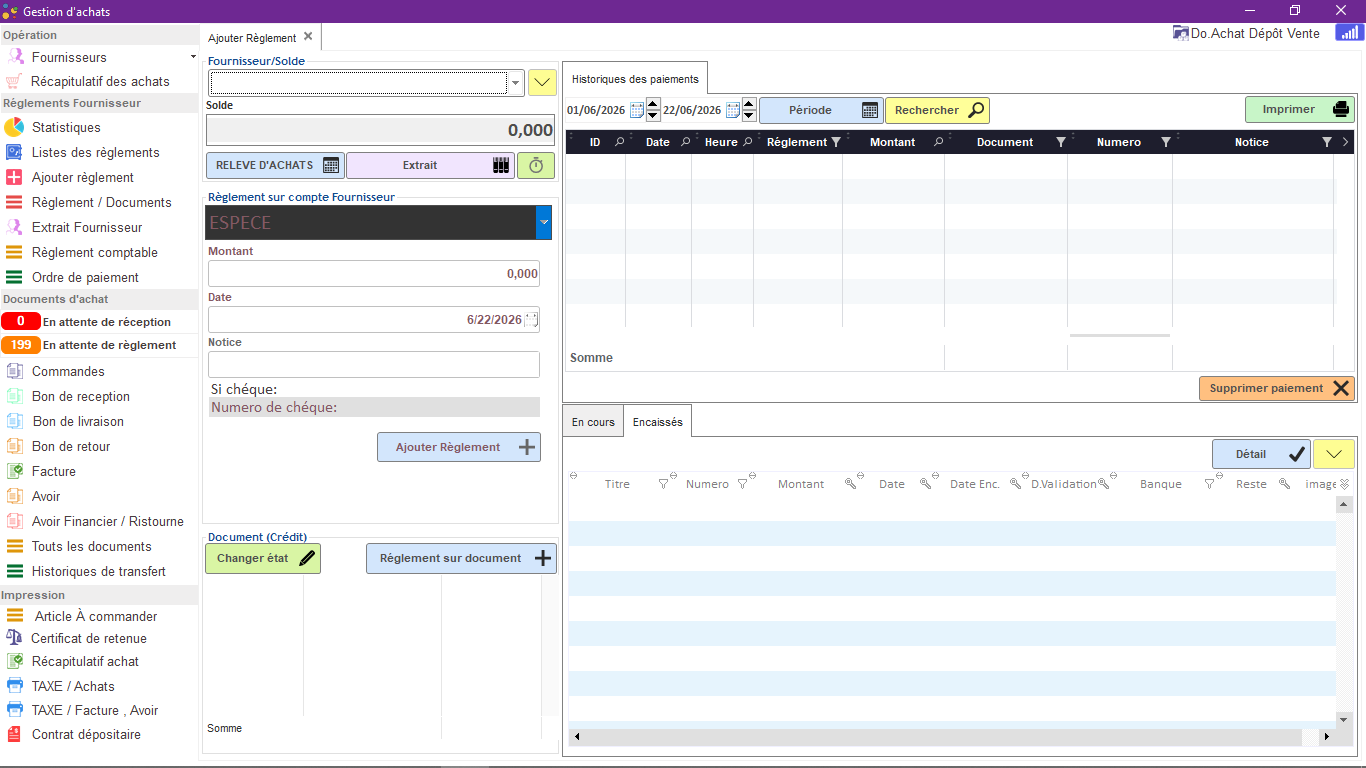Image resolution: width=1366 pixels, height=768 pixels.
Task: Open the Facture document icon
Action: 14,471
